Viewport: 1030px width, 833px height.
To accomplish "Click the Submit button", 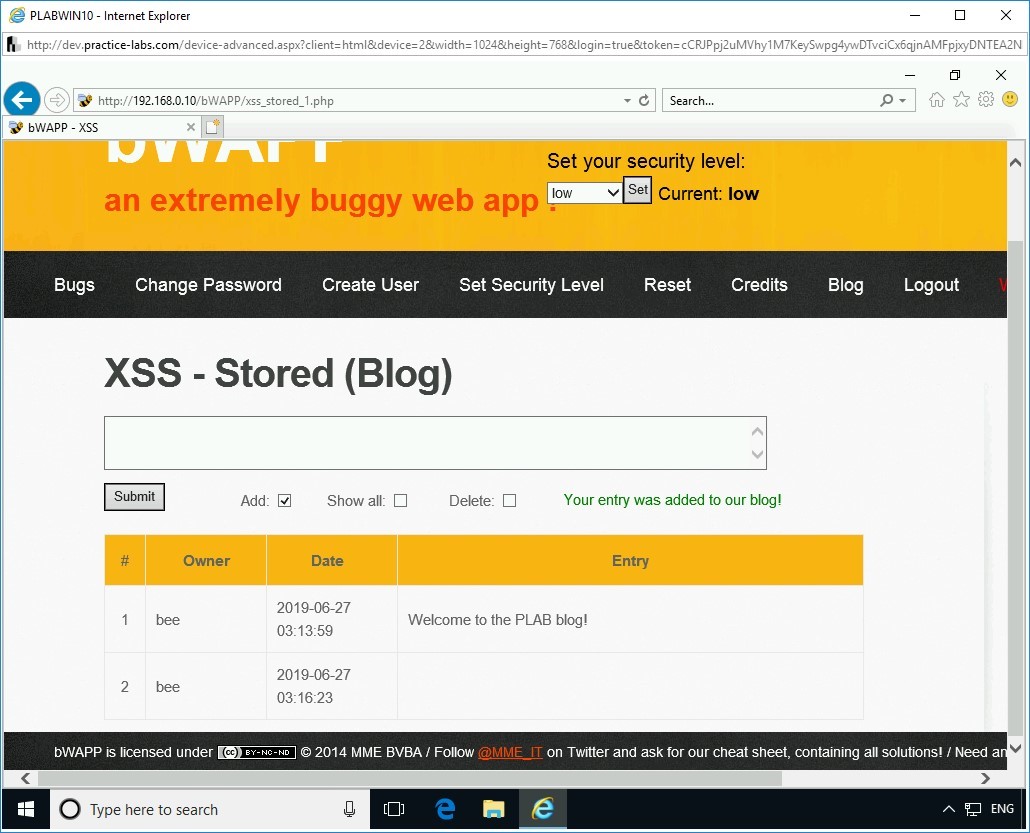I will [x=133, y=497].
